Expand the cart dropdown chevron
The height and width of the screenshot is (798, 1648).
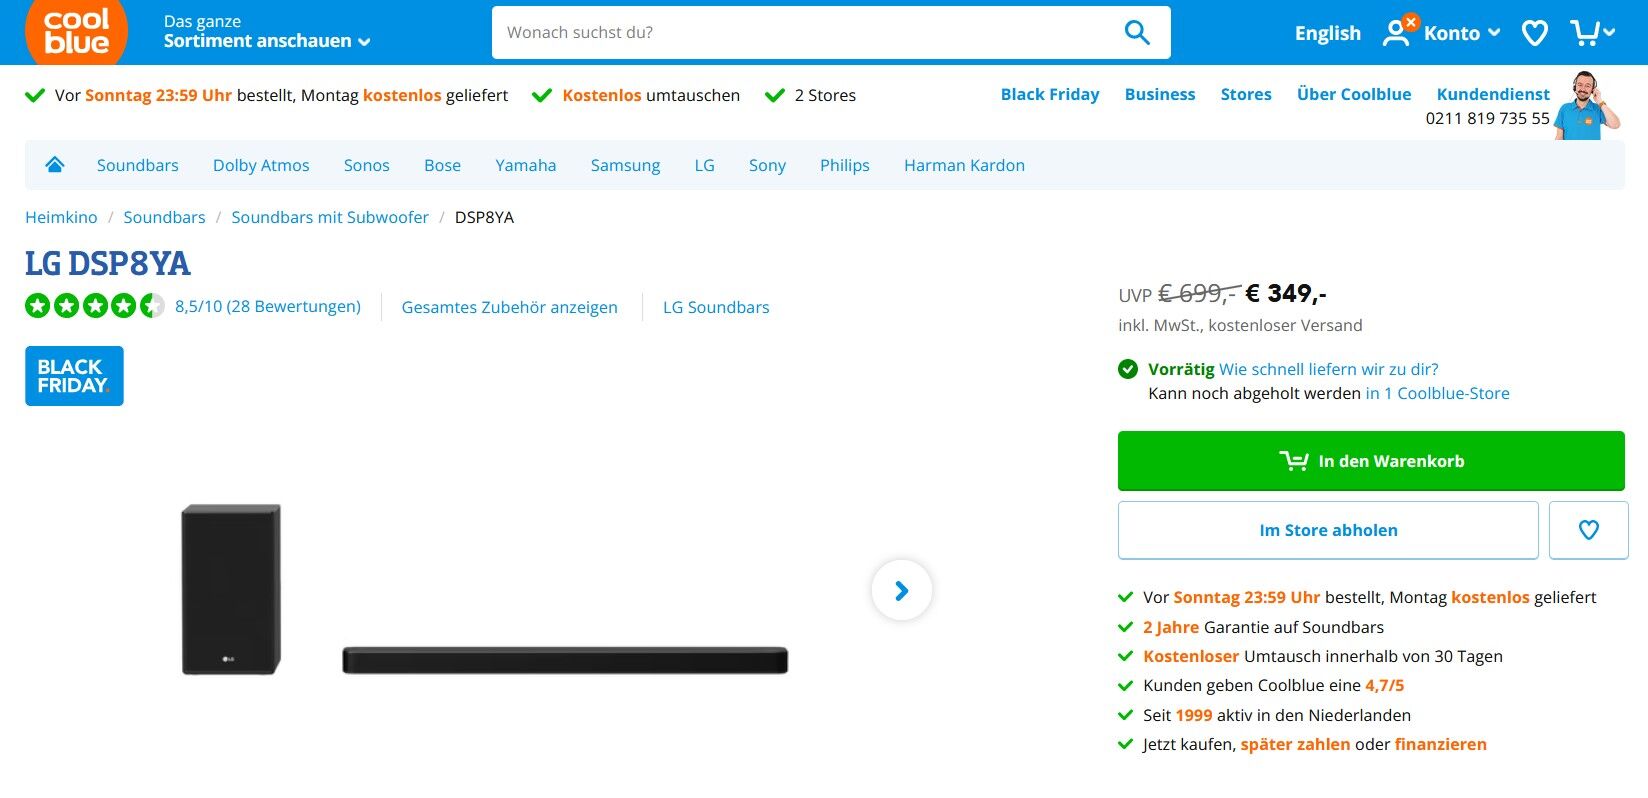[x=1608, y=32]
